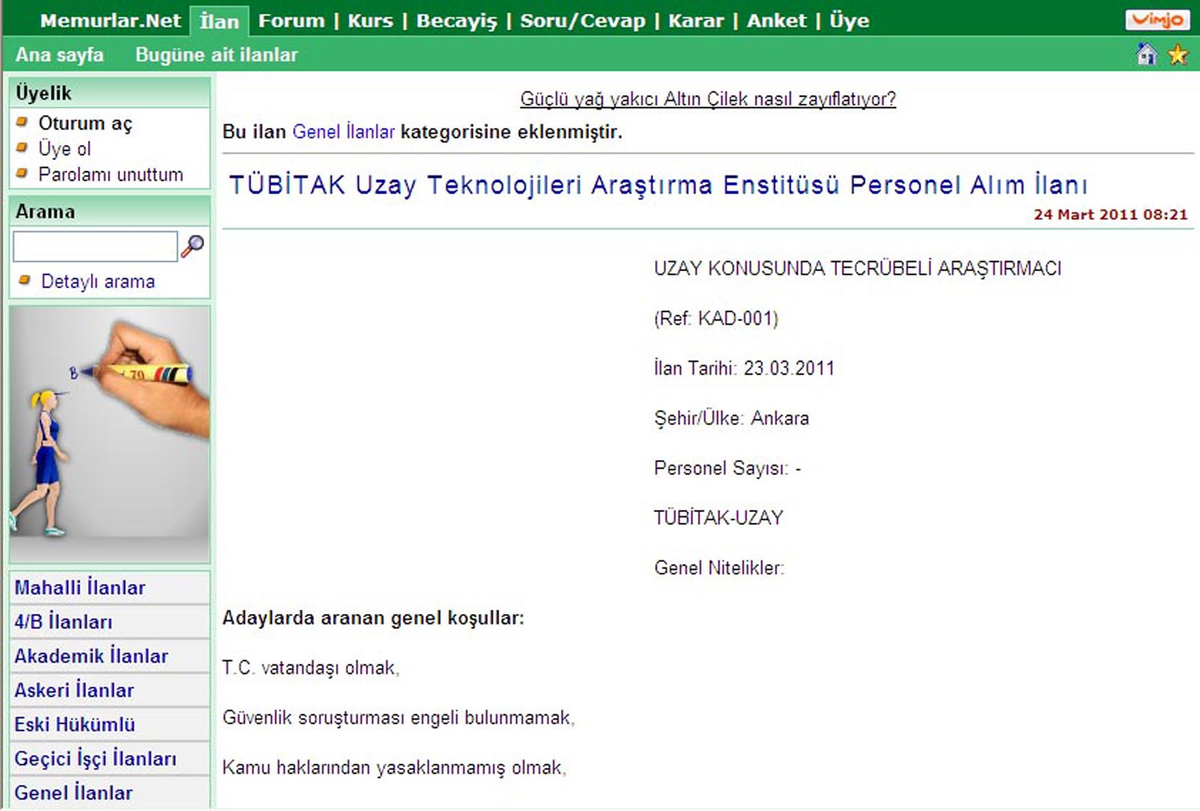The image size is (1200, 811).
Task: Click the Altın Çilek ad link
Action: point(708,100)
